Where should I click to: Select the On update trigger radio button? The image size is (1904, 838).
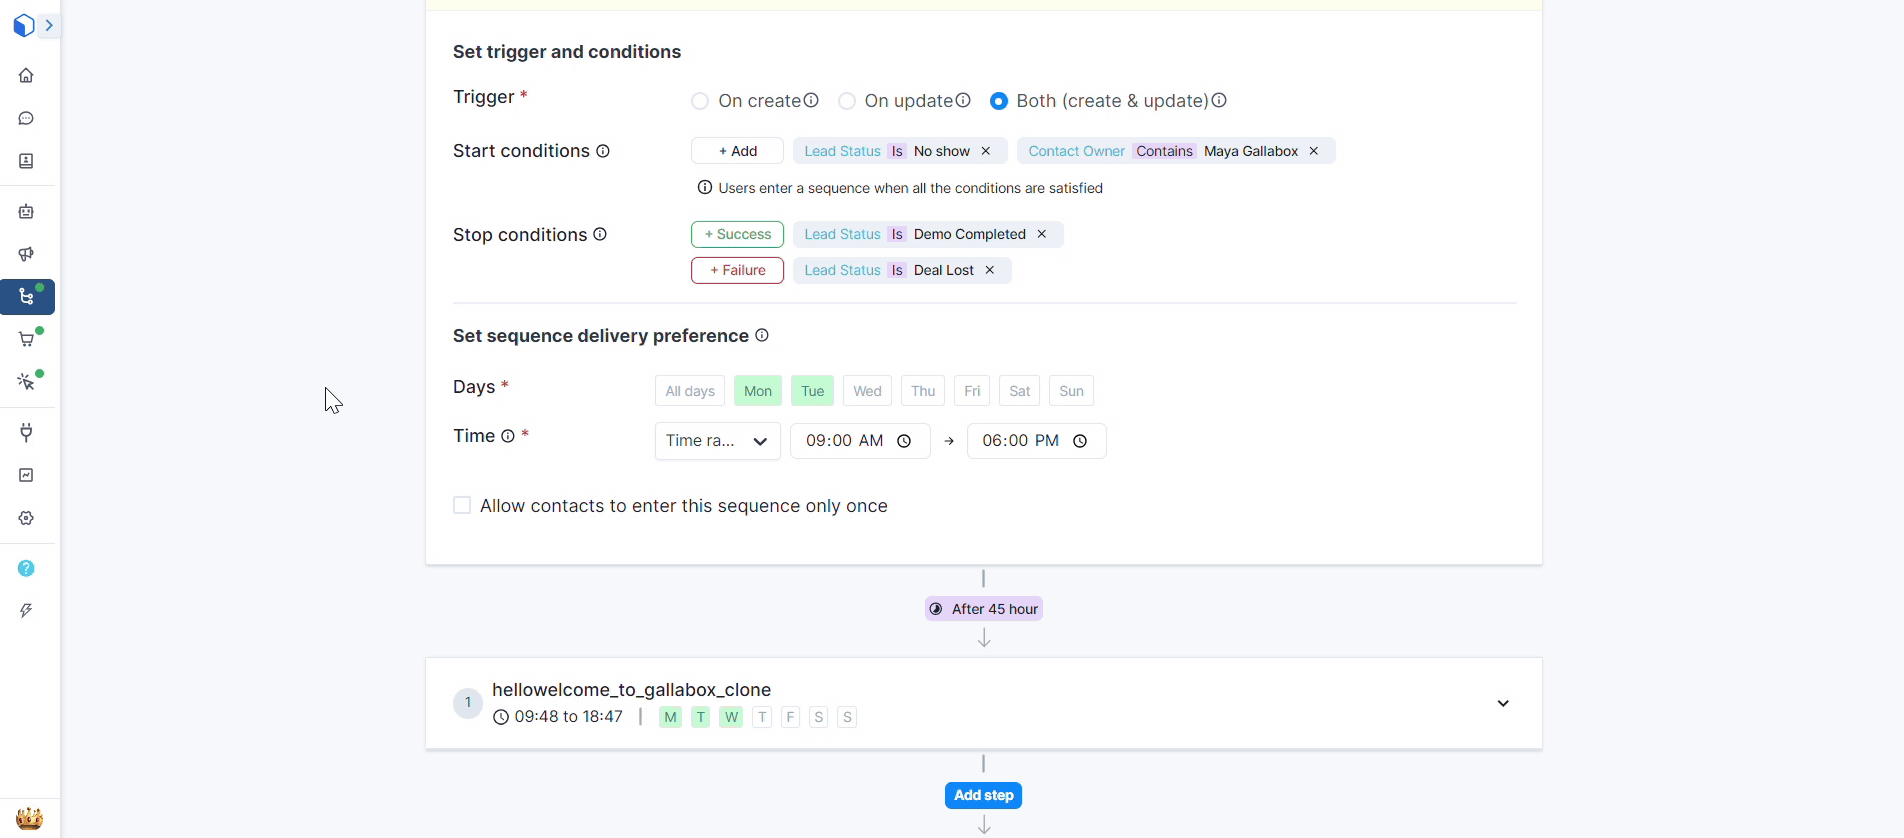point(847,101)
